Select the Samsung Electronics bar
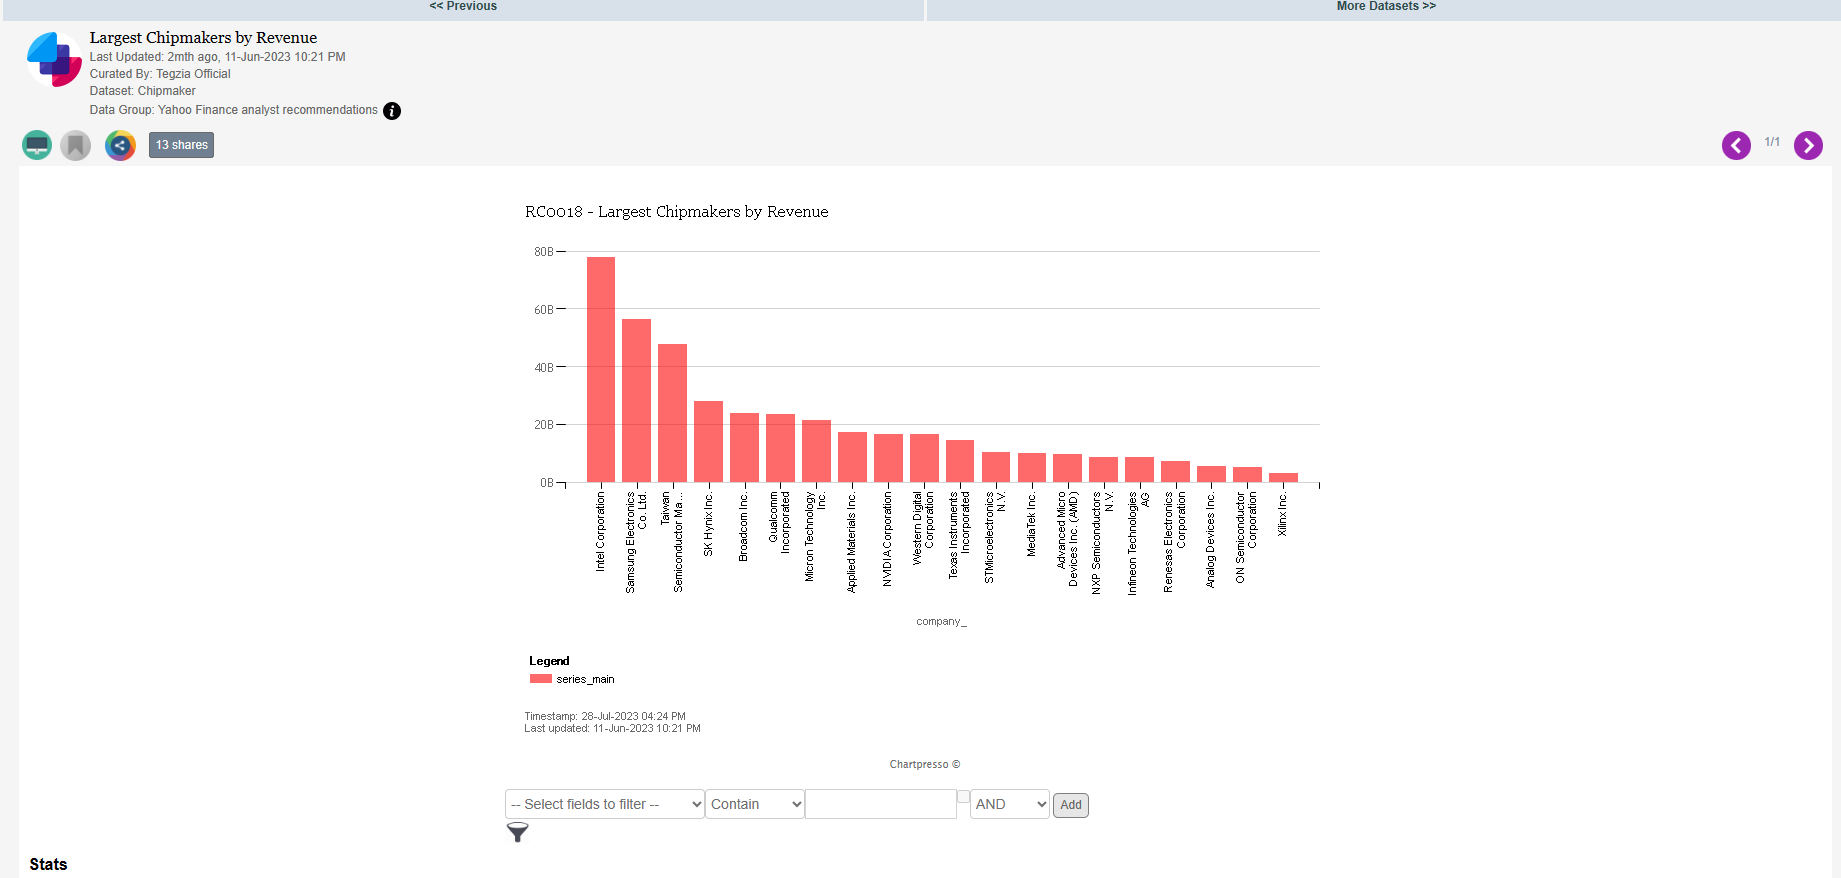This screenshot has width=1841, height=878. tap(637, 401)
